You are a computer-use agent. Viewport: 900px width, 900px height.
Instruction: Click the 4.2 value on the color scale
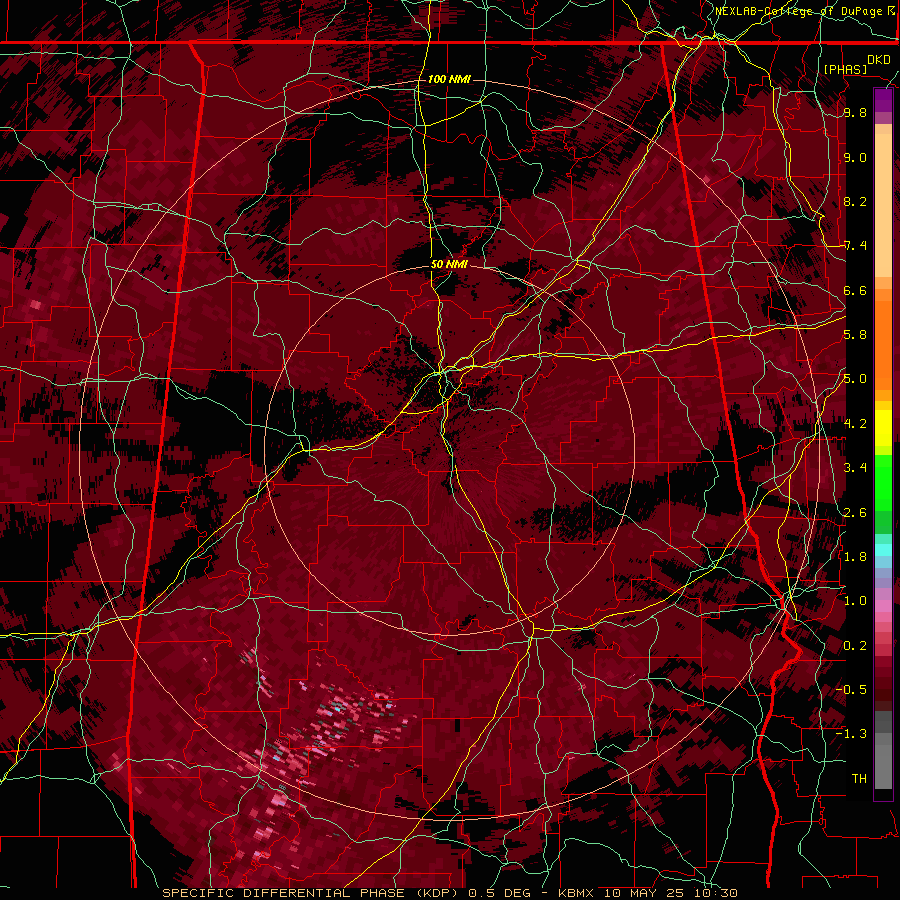coord(855,424)
